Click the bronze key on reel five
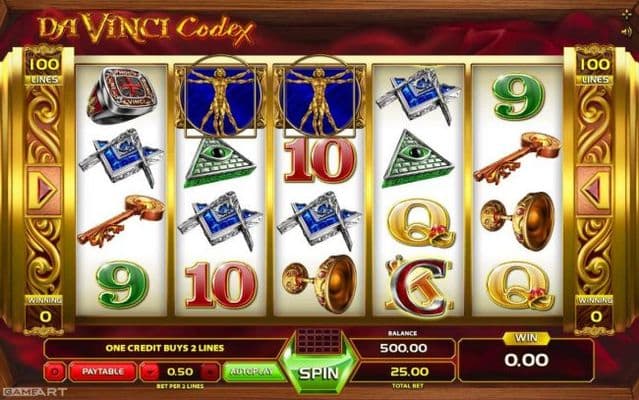Image resolution: width=639 pixels, height=400 pixels. click(x=517, y=157)
